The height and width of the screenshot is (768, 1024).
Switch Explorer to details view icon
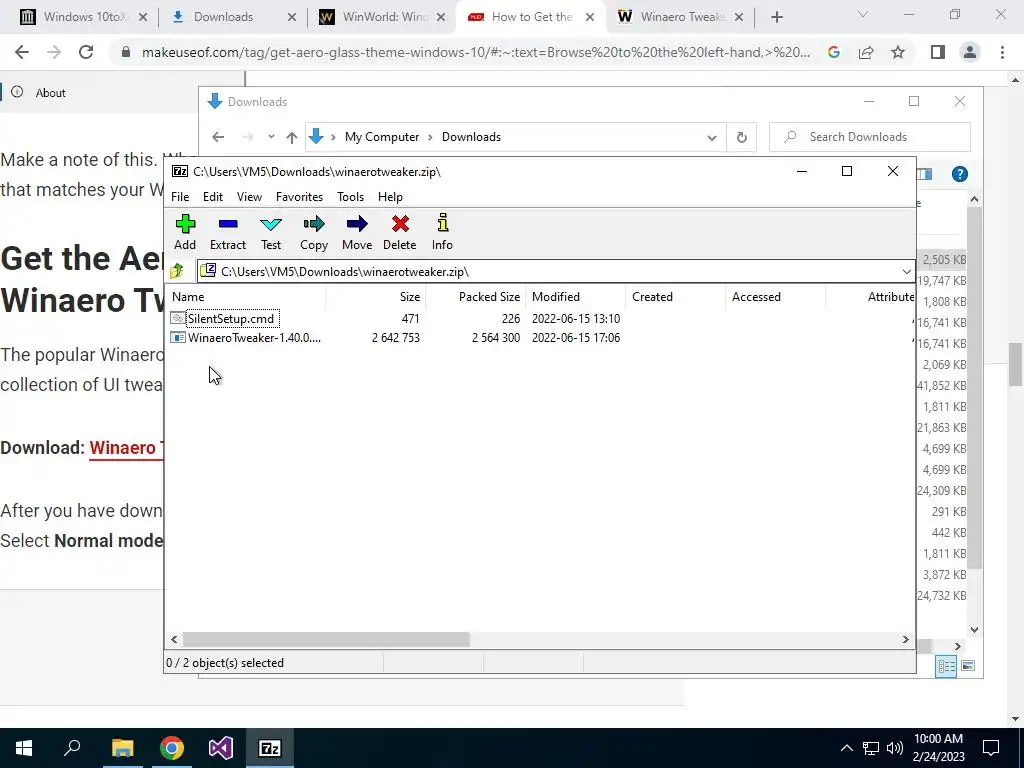[x=946, y=666]
